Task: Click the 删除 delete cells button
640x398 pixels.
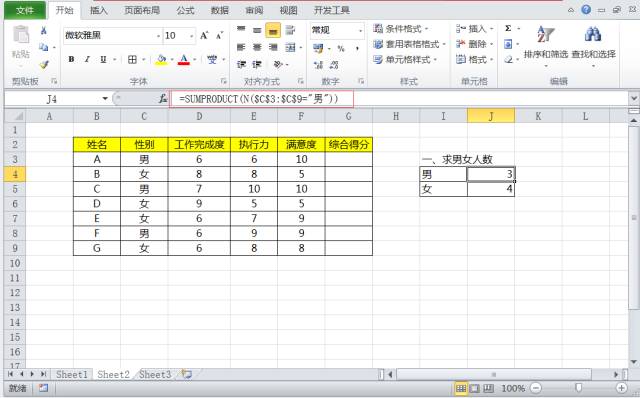Action: click(x=475, y=44)
